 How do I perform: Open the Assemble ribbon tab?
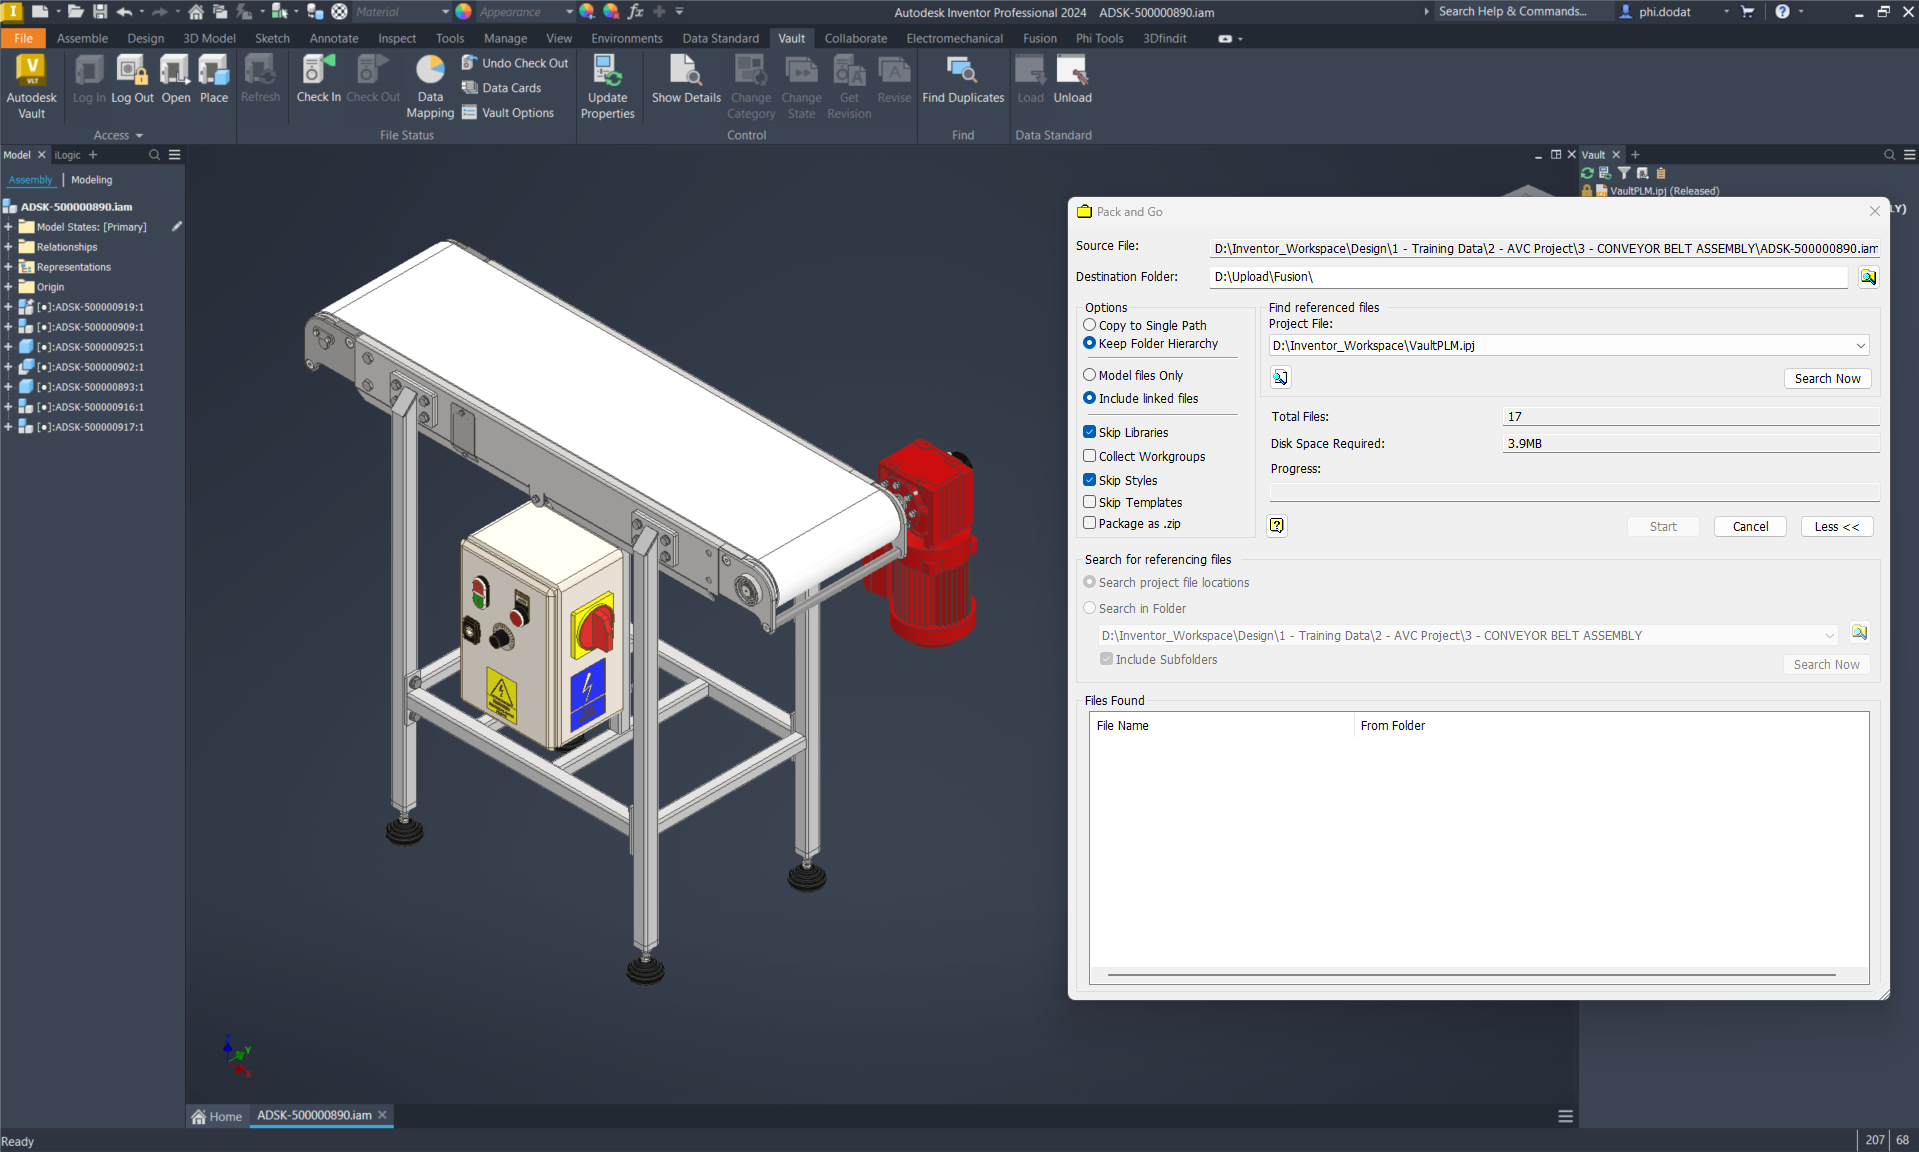(82, 38)
